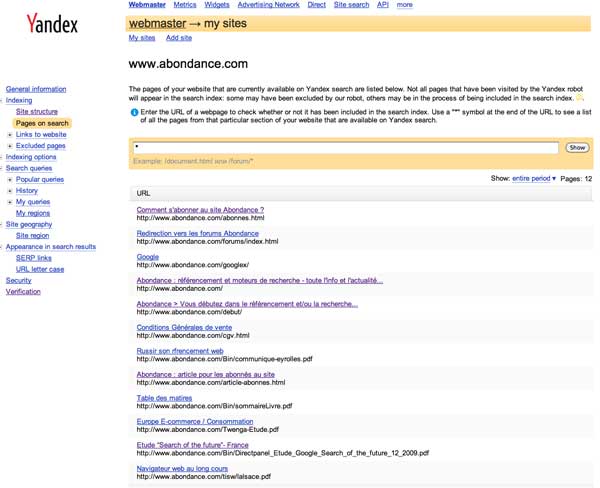The height and width of the screenshot is (488, 600).
Task: Click the 'Pages: 12' count text
Action: click(x=576, y=179)
